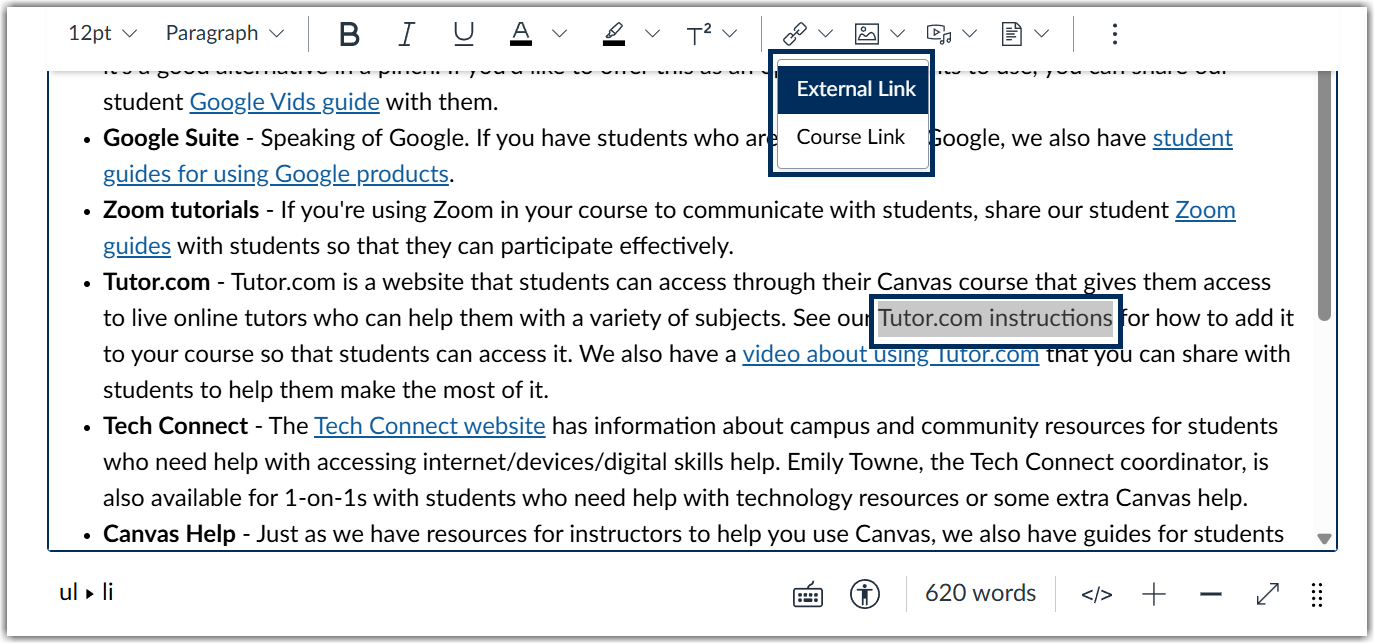This screenshot has width=1375, height=644.
Task: Choose External Link from the menu
Action: 853,89
